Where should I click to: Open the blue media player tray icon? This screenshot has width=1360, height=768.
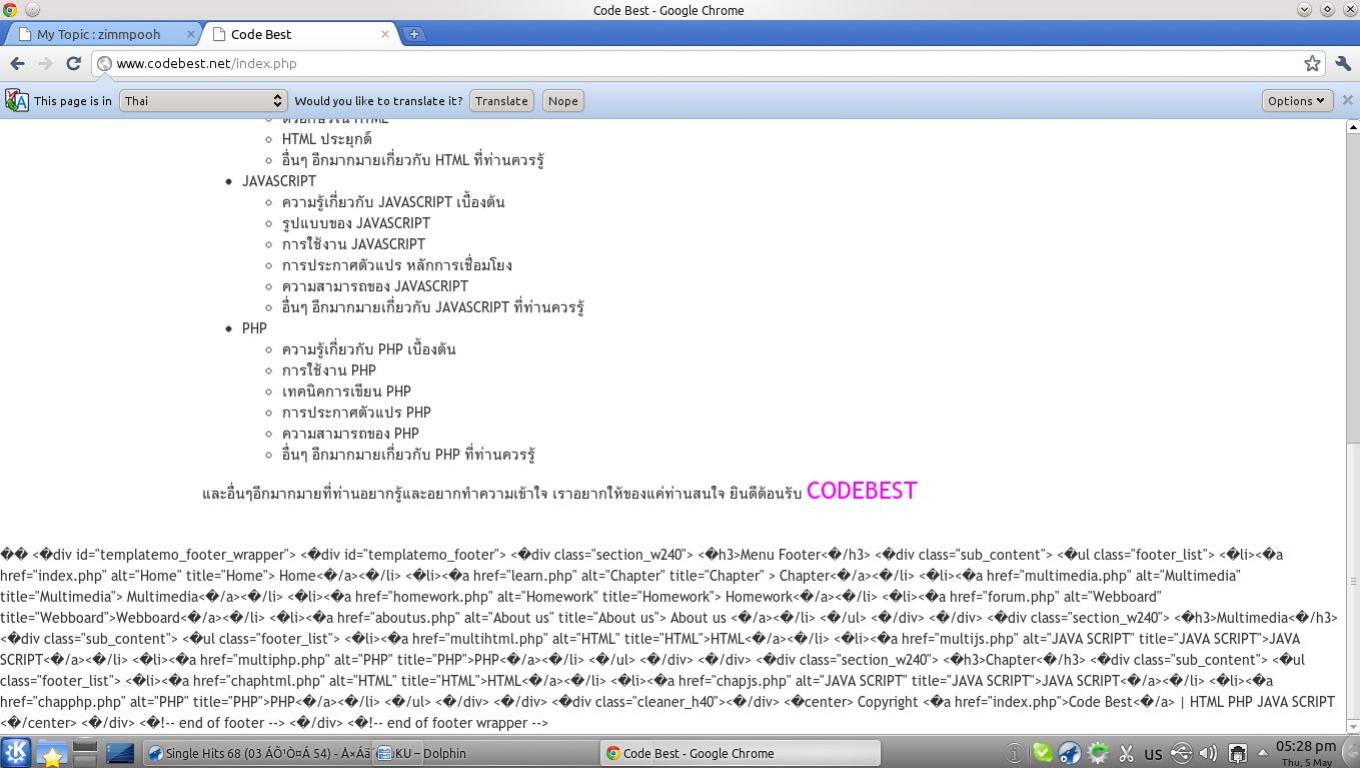coord(1070,753)
